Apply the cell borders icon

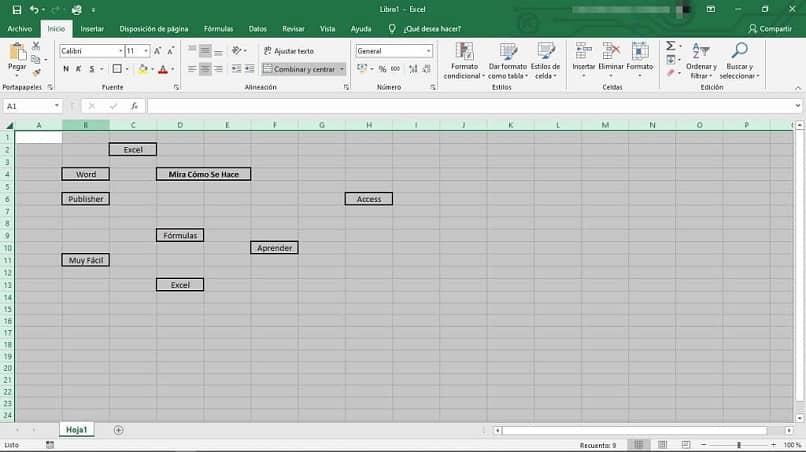[117, 69]
